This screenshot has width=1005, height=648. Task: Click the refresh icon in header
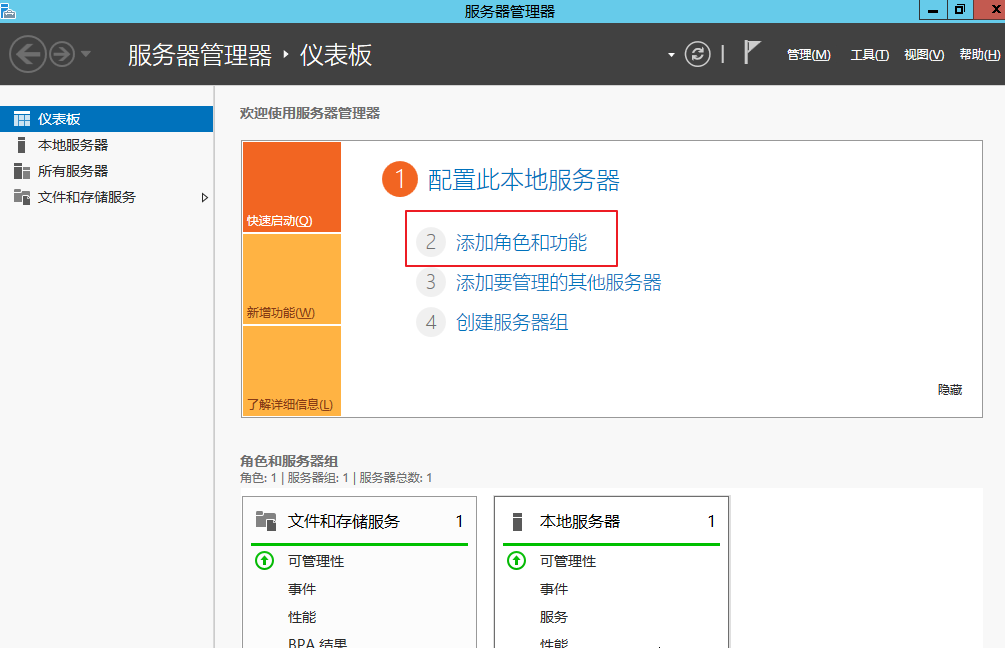(x=697, y=54)
